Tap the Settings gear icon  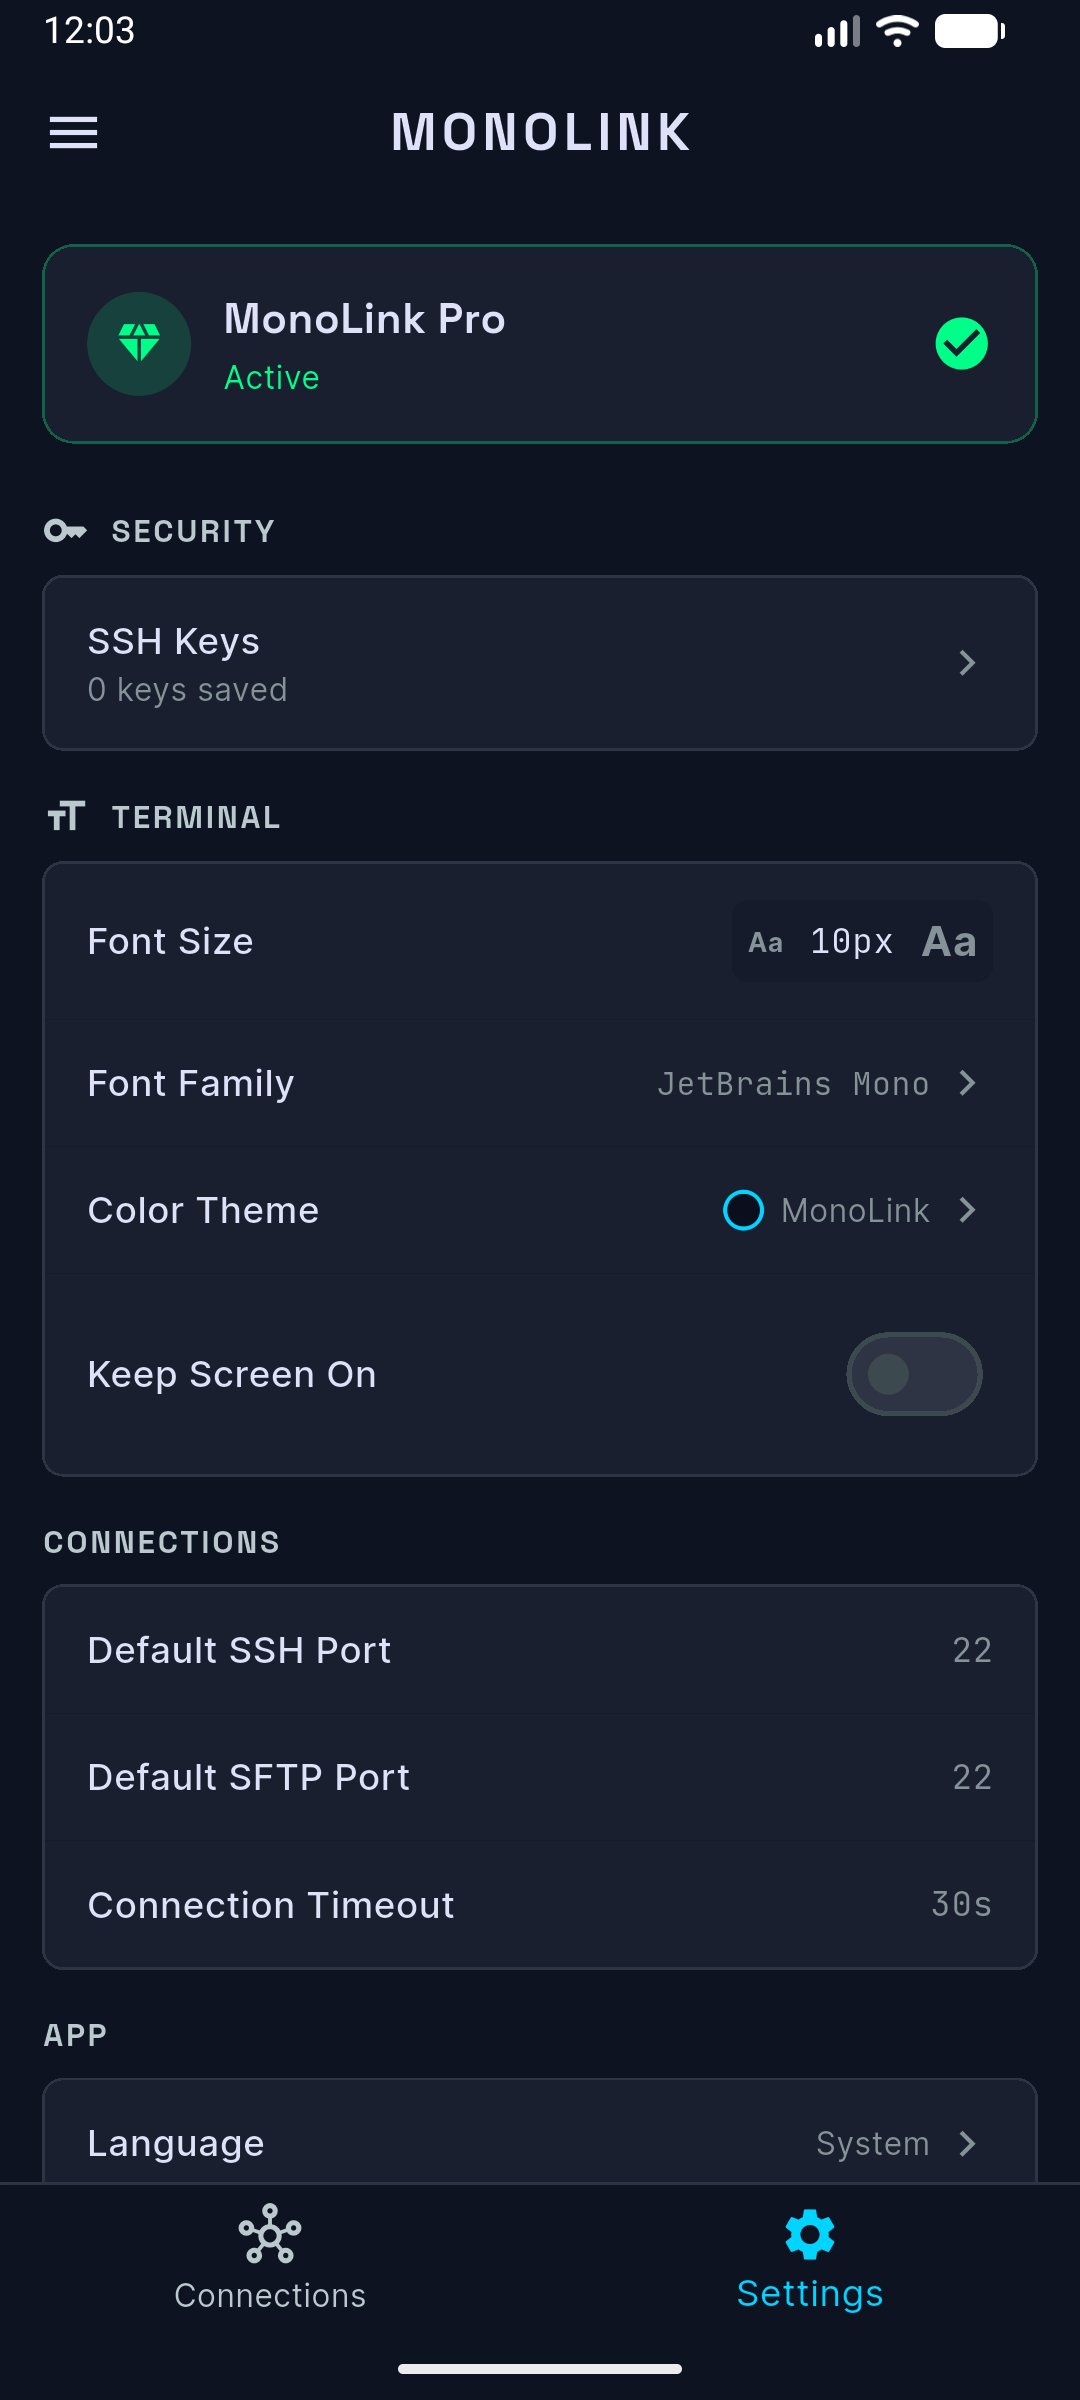(x=810, y=2233)
